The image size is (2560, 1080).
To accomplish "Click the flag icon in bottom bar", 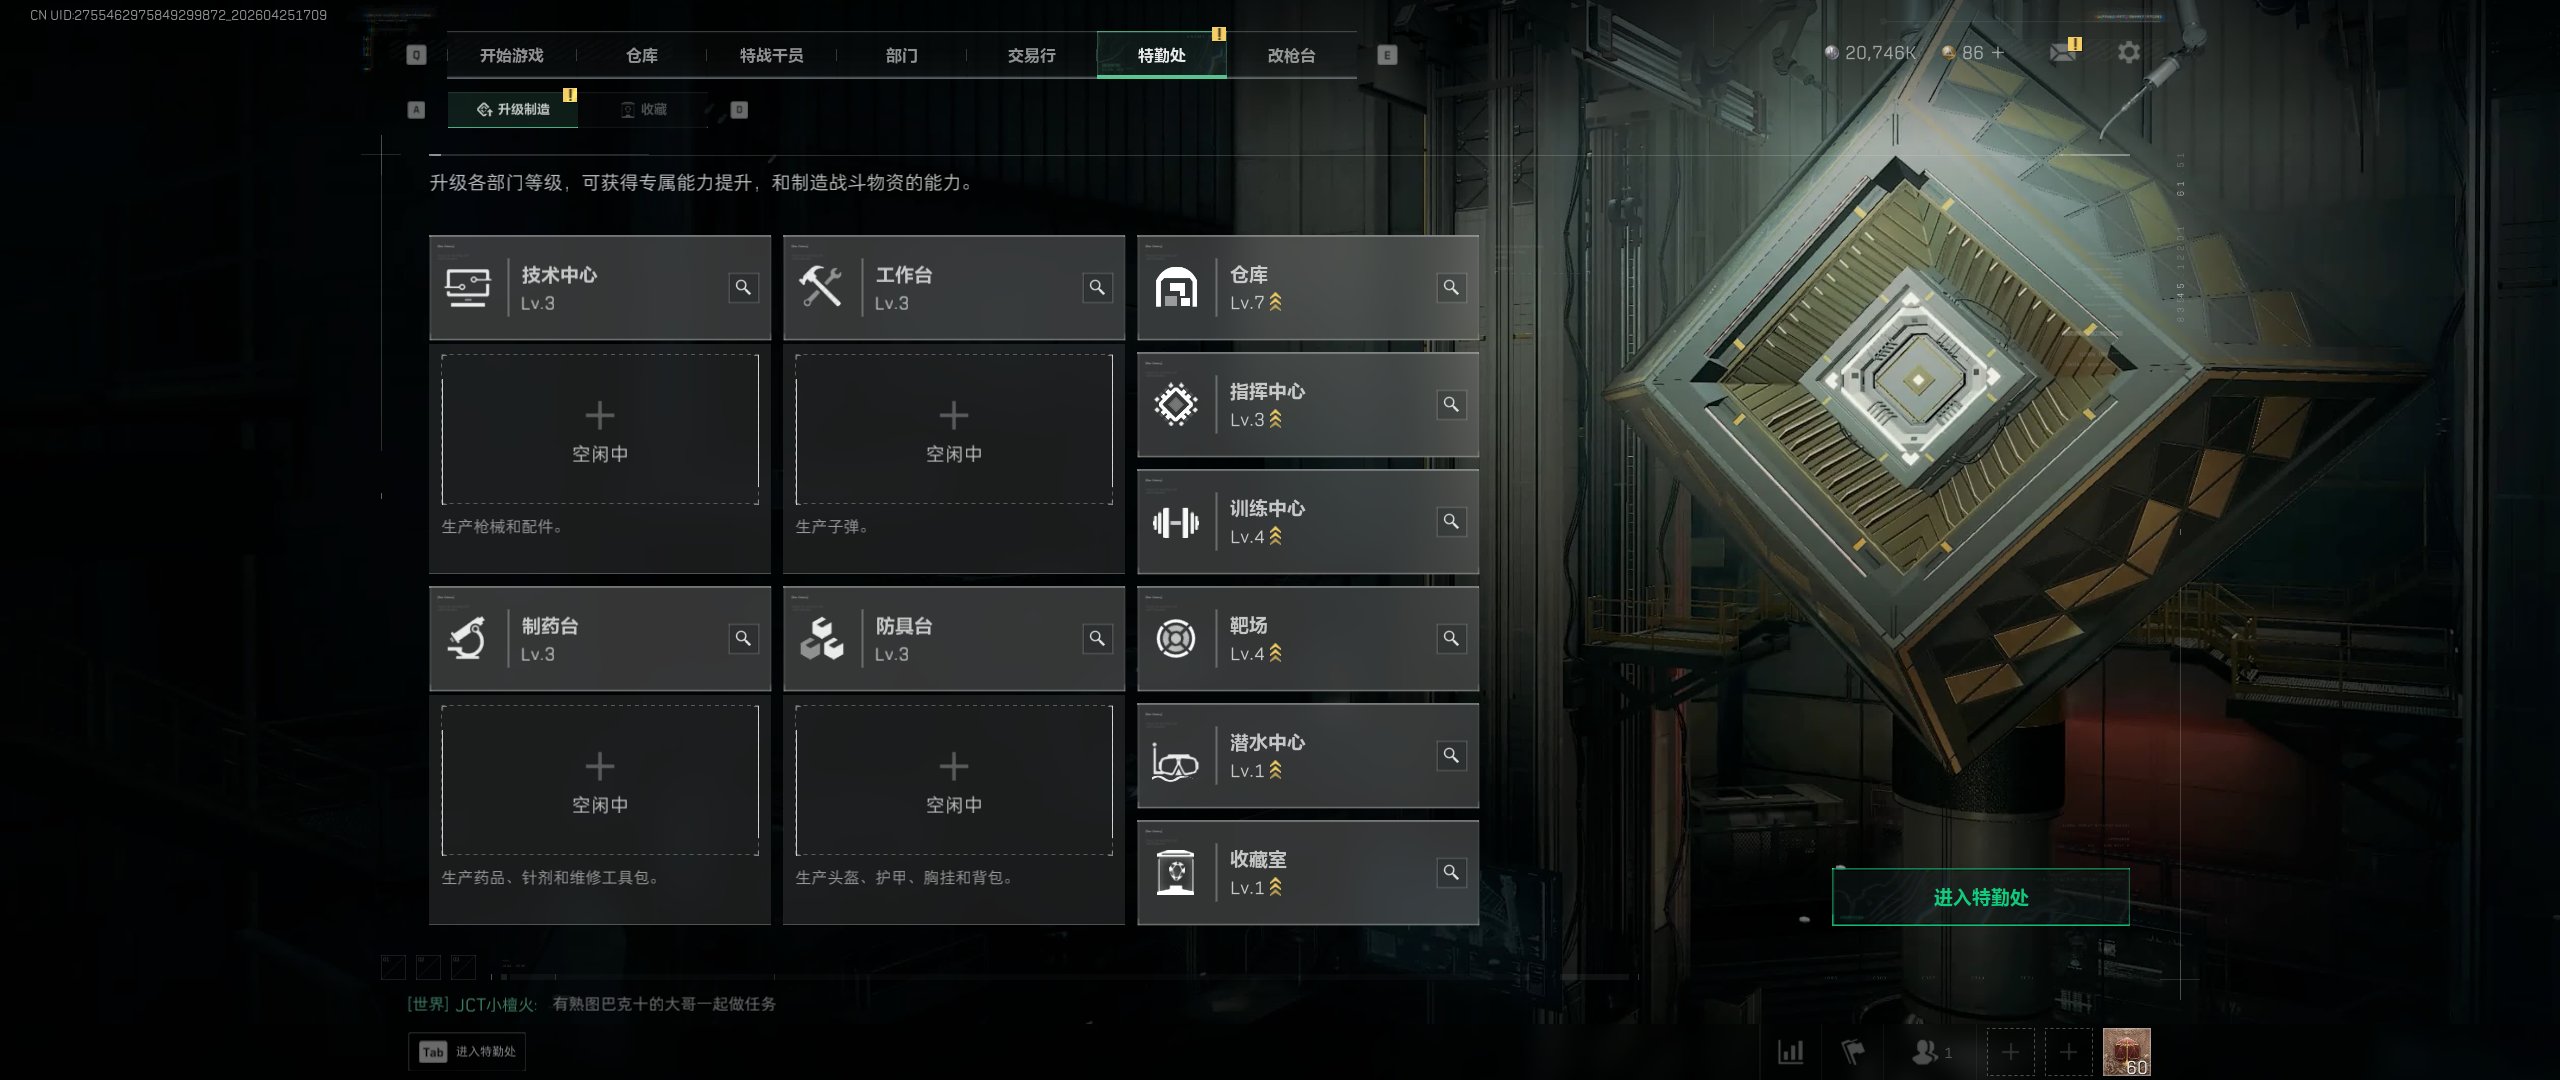I will 1853,1051.
